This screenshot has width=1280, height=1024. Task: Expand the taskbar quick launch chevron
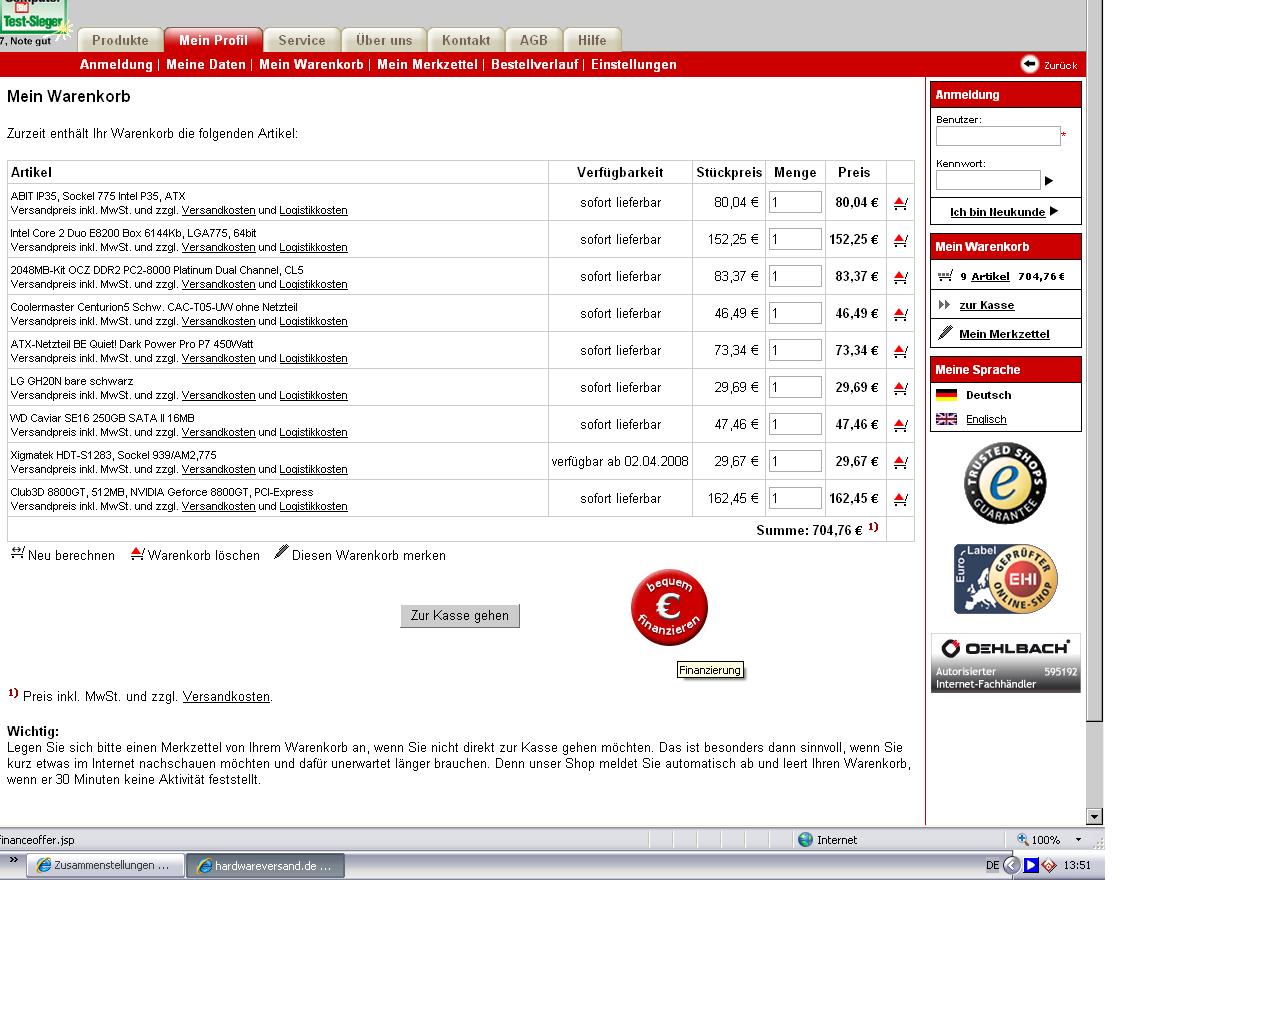(14, 860)
